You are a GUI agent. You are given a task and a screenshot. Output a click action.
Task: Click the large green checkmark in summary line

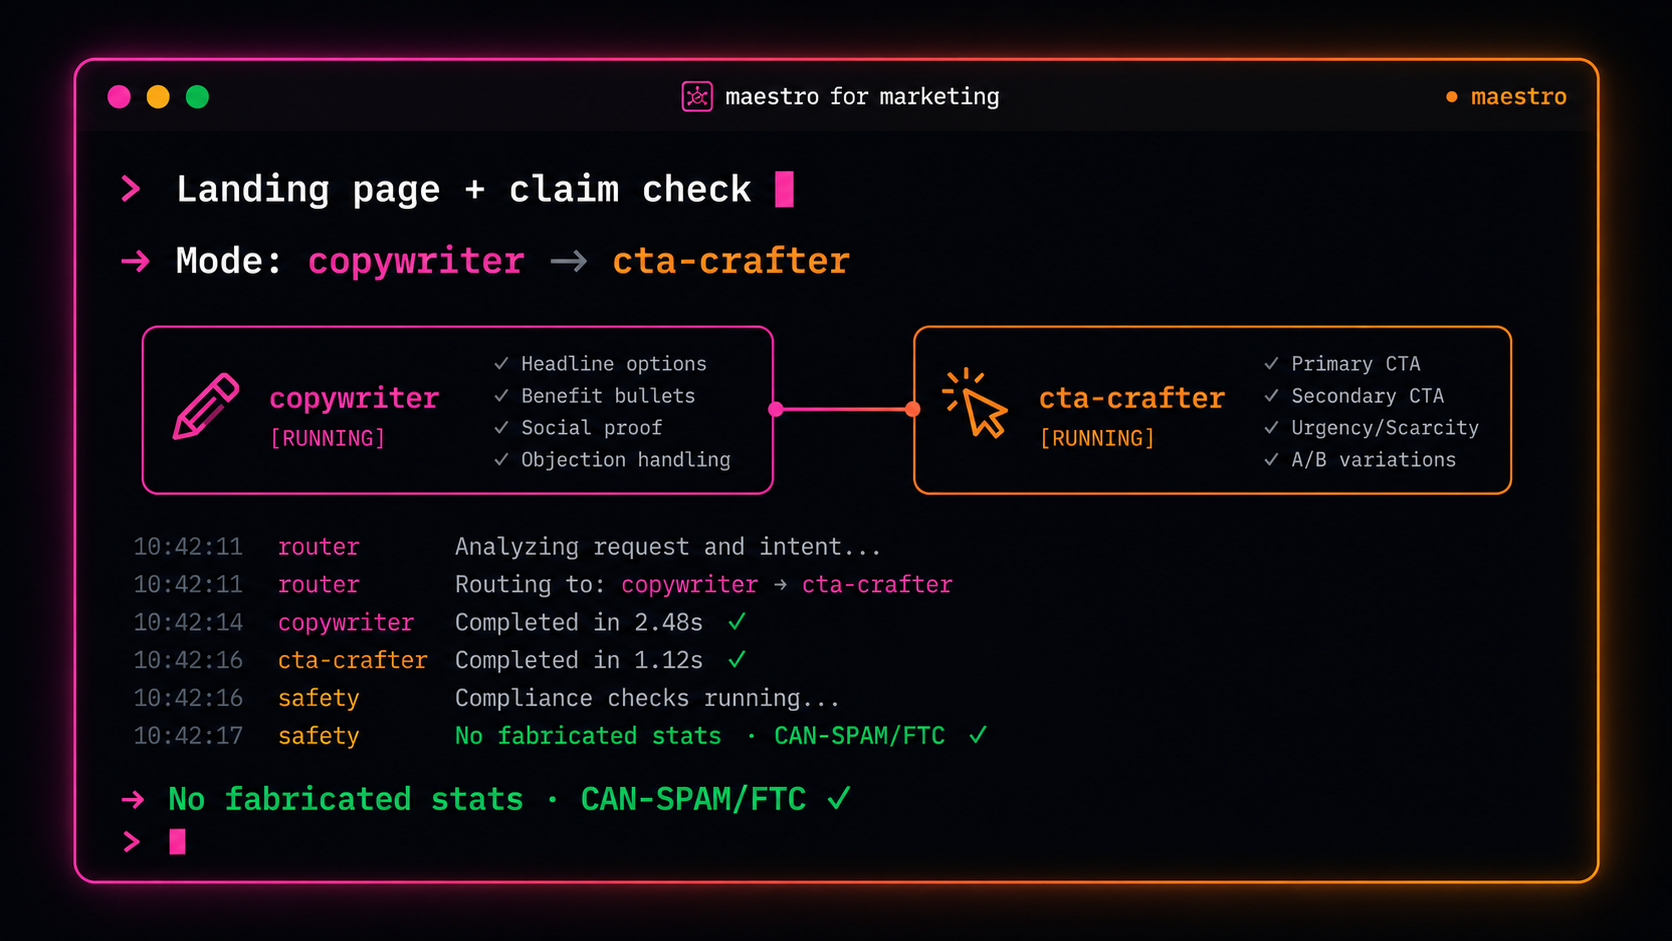(x=839, y=798)
